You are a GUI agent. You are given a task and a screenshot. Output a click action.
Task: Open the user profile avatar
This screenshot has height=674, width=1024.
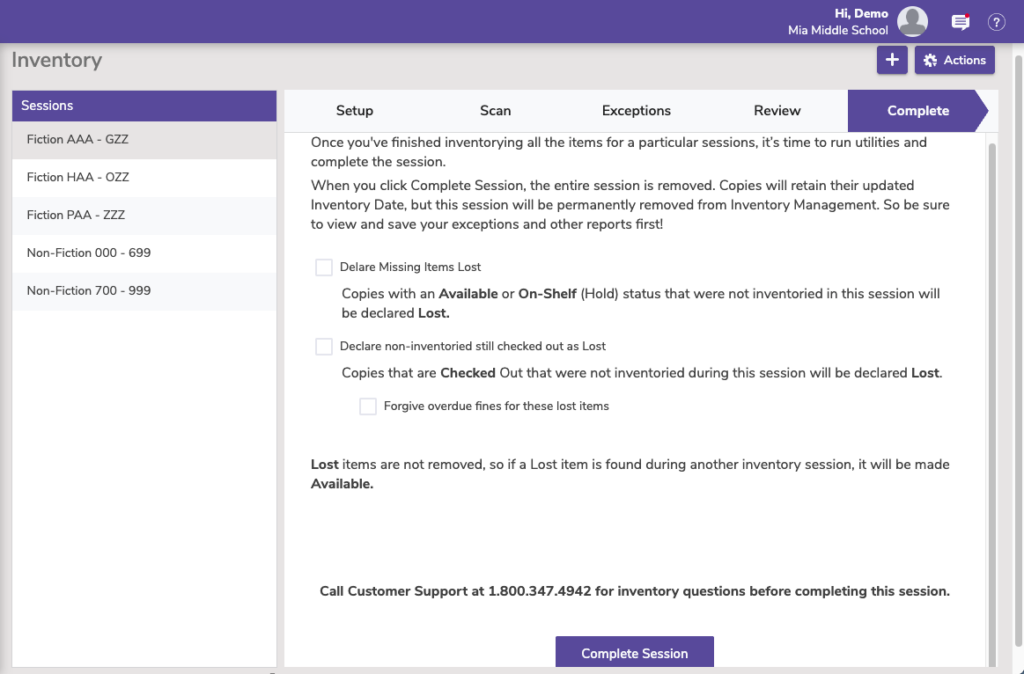tap(912, 22)
